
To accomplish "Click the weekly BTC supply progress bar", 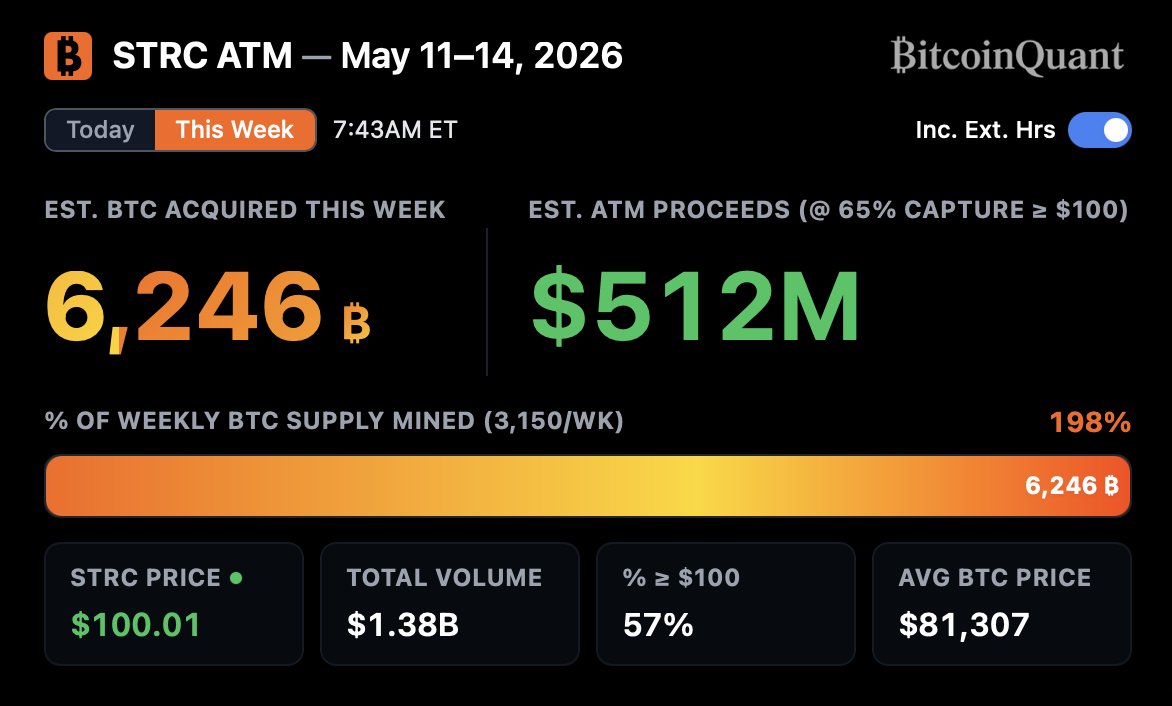I will click(x=587, y=486).
